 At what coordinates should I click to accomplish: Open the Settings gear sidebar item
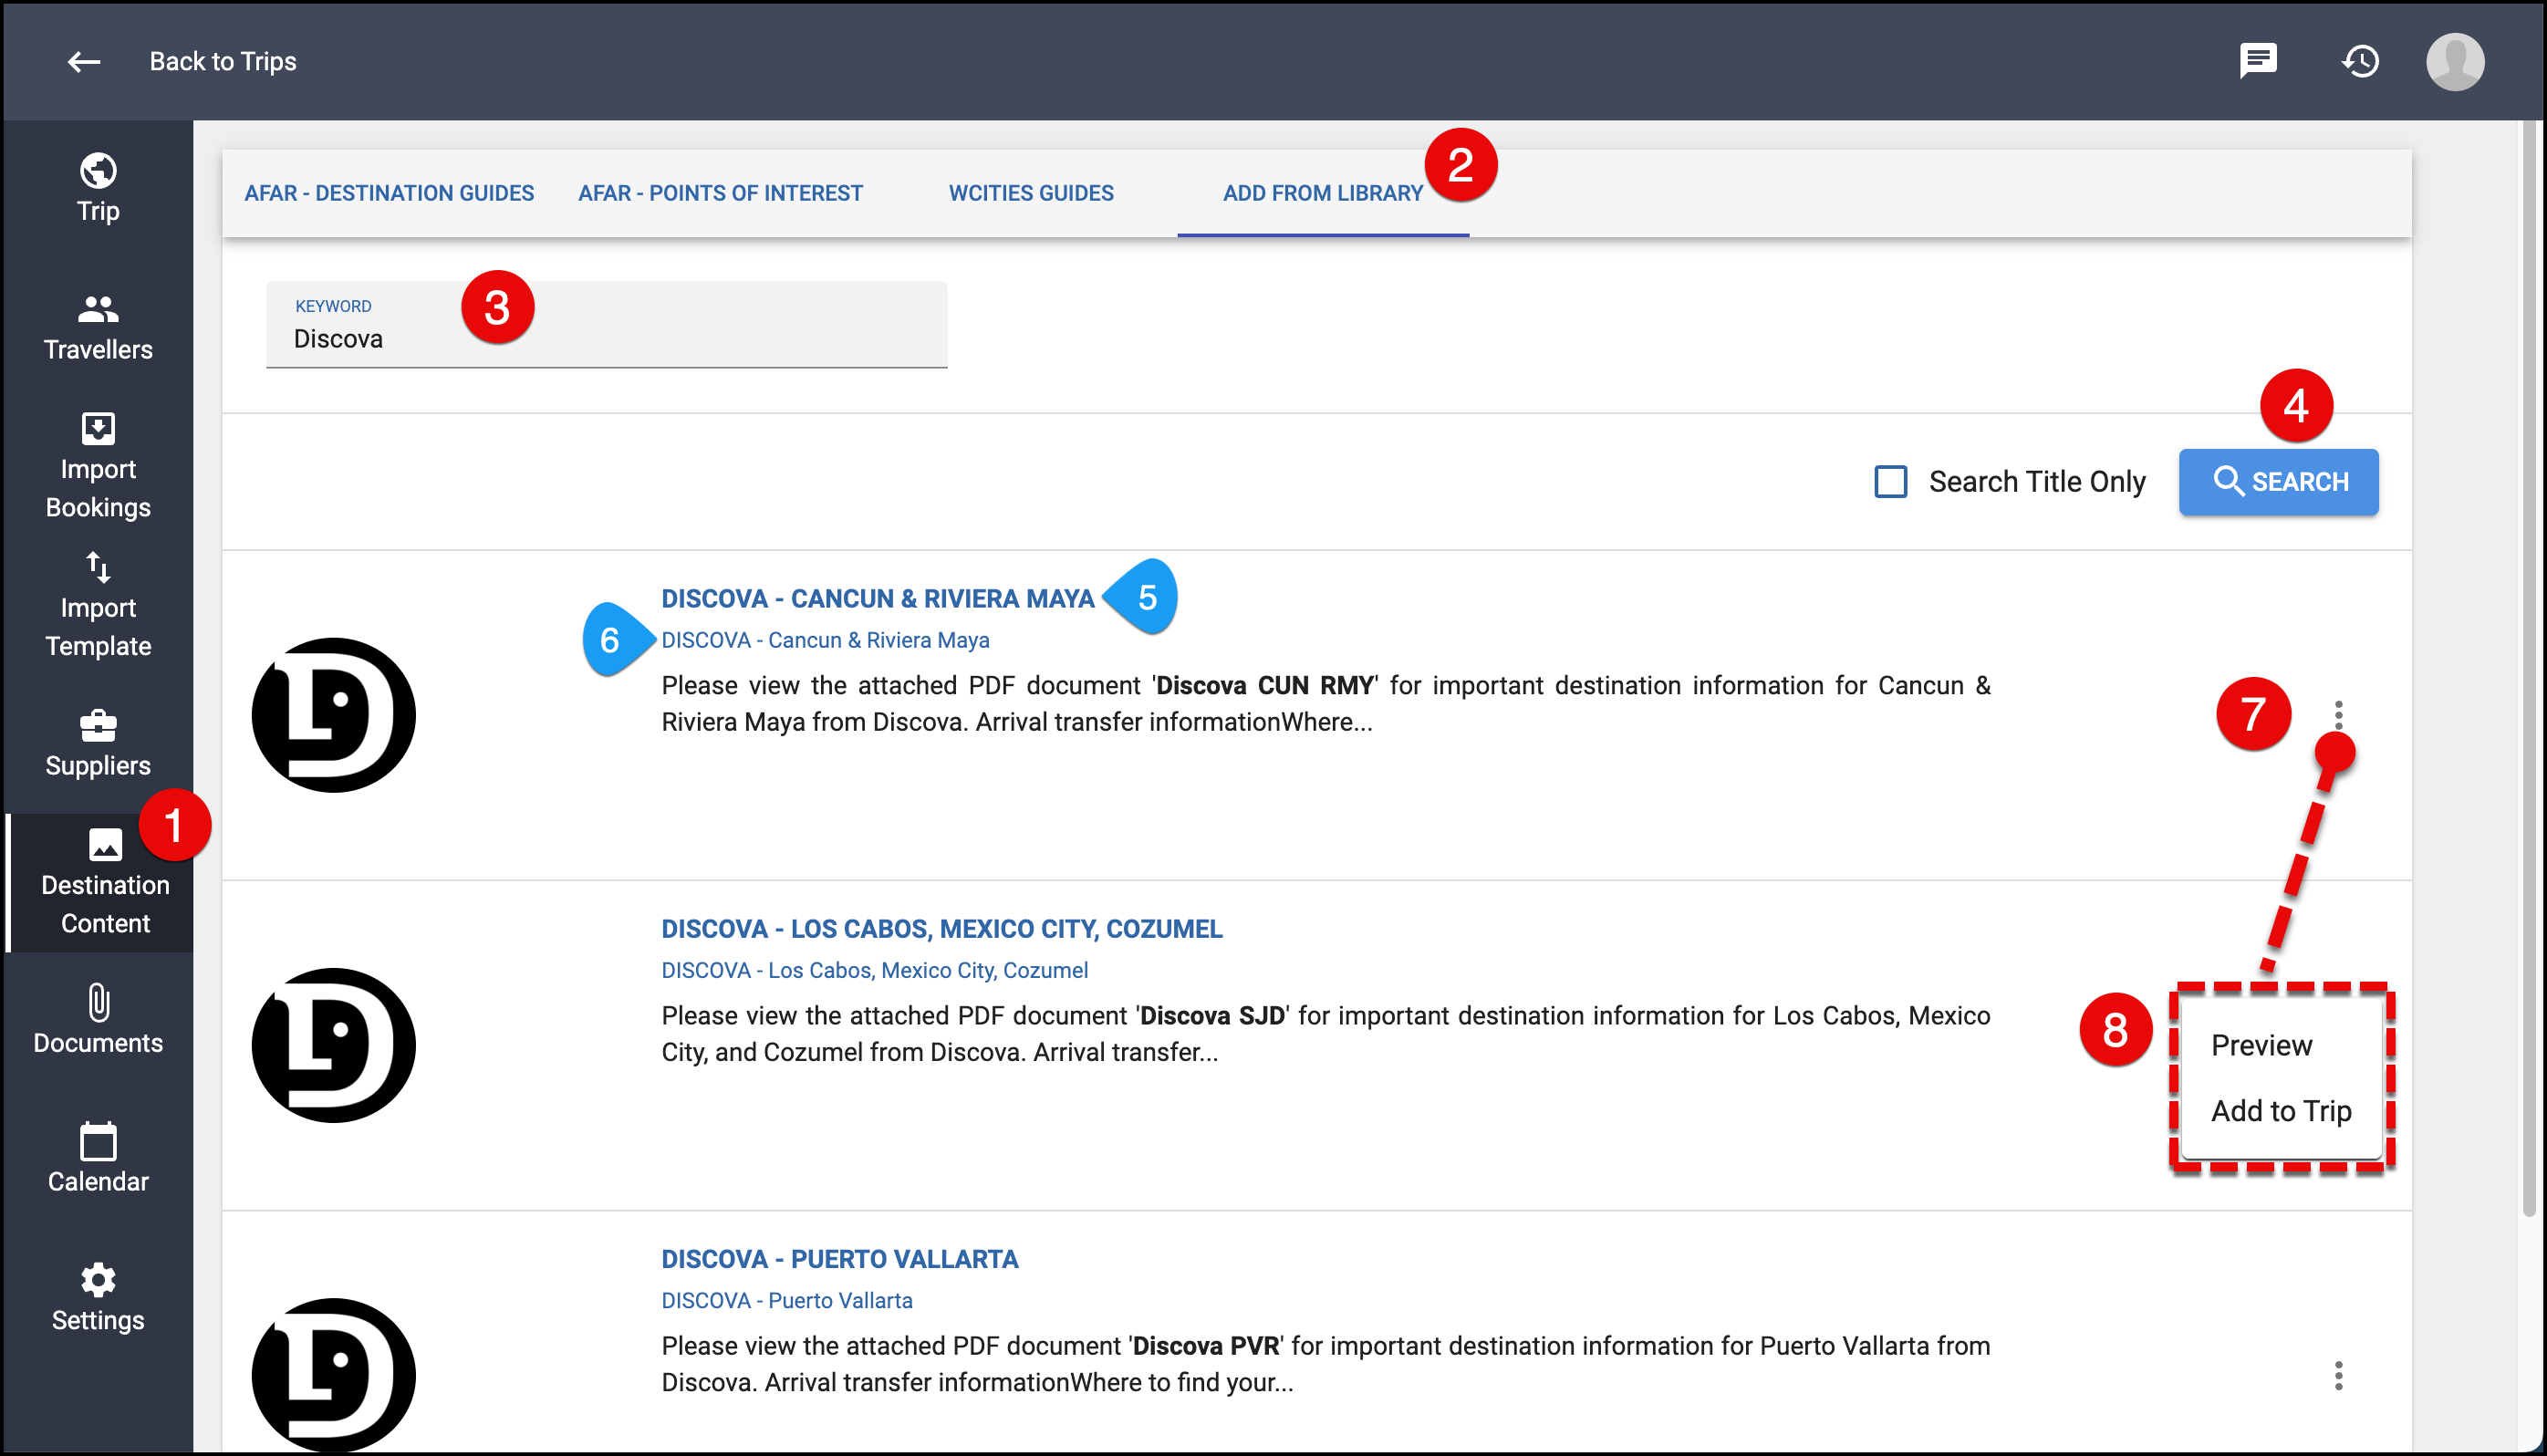[98, 1298]
